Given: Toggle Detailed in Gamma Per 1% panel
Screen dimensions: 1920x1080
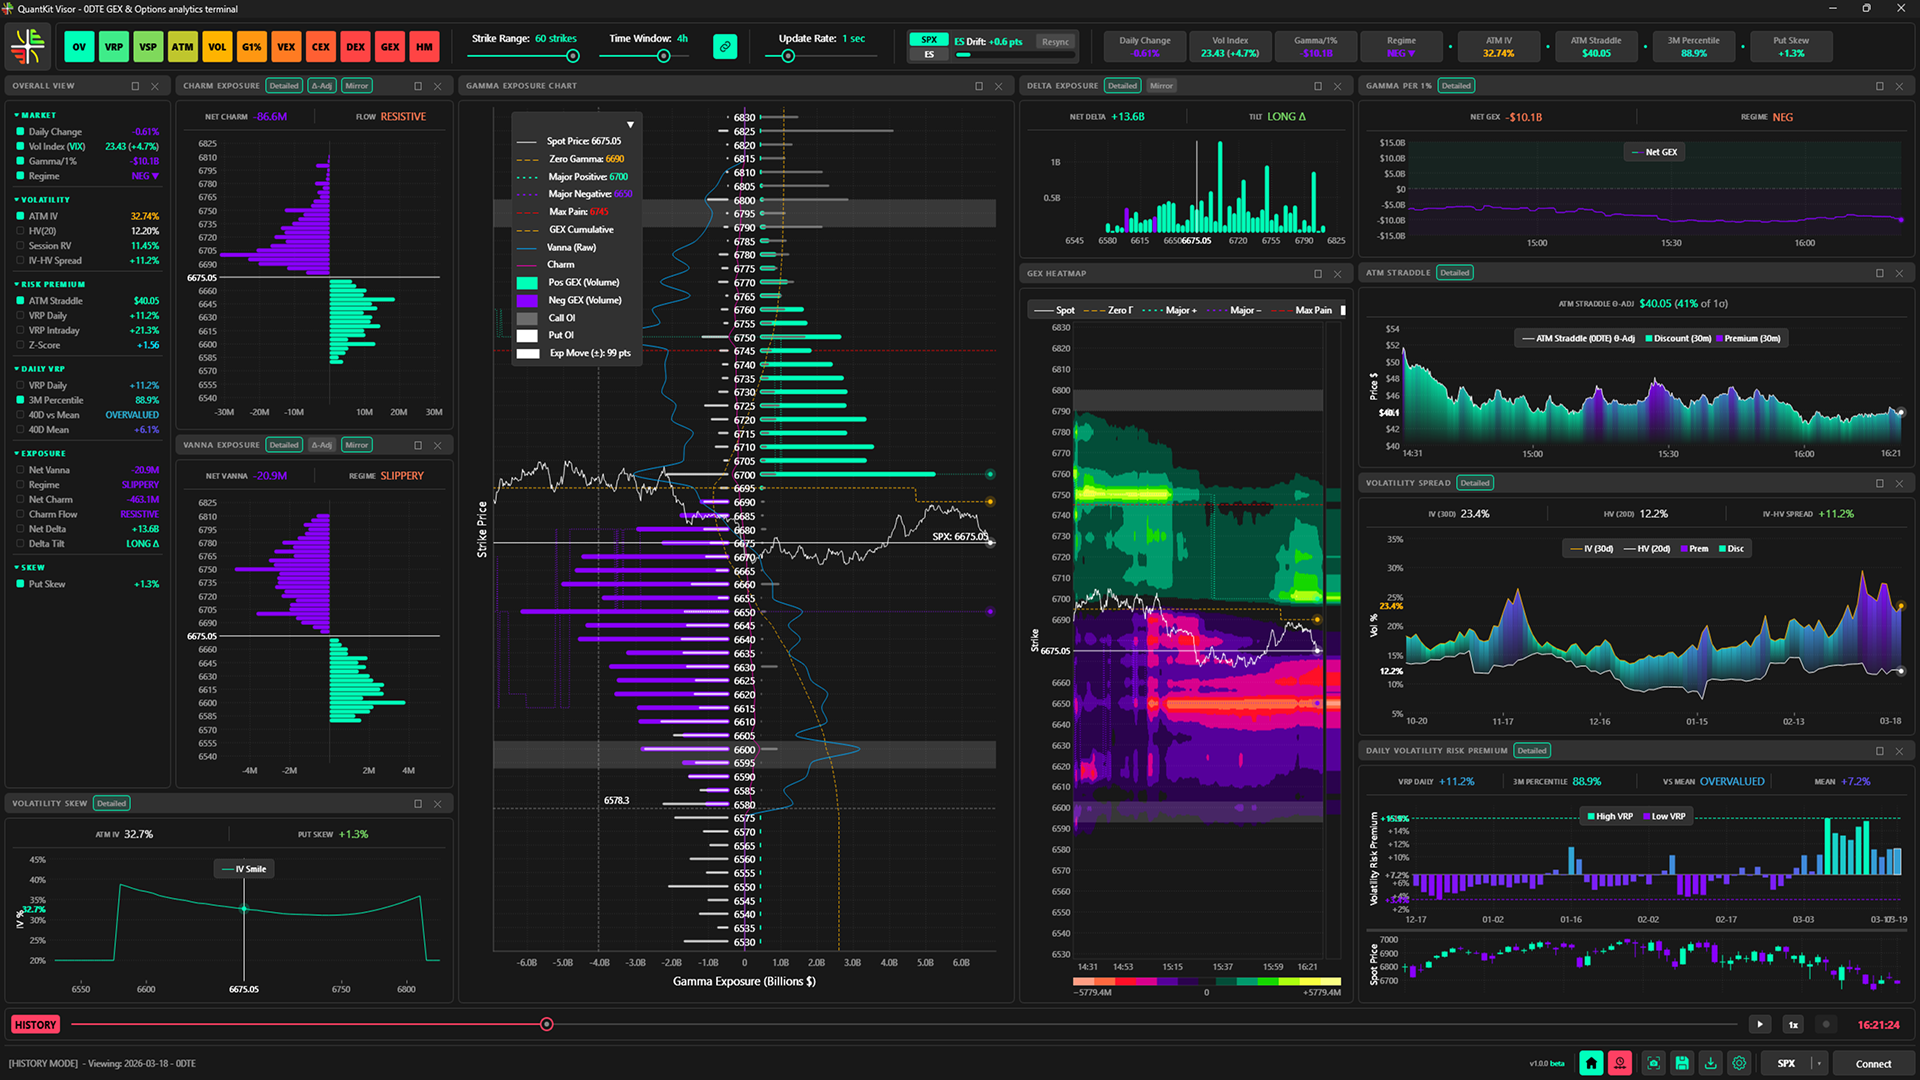Looking at the screenshot, I should click(x=1456, y=86).
